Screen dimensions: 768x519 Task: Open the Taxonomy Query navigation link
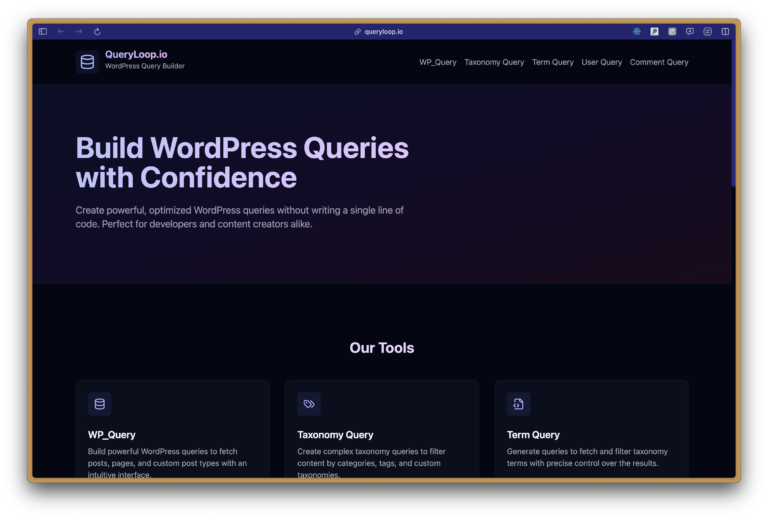pos(494,62)
